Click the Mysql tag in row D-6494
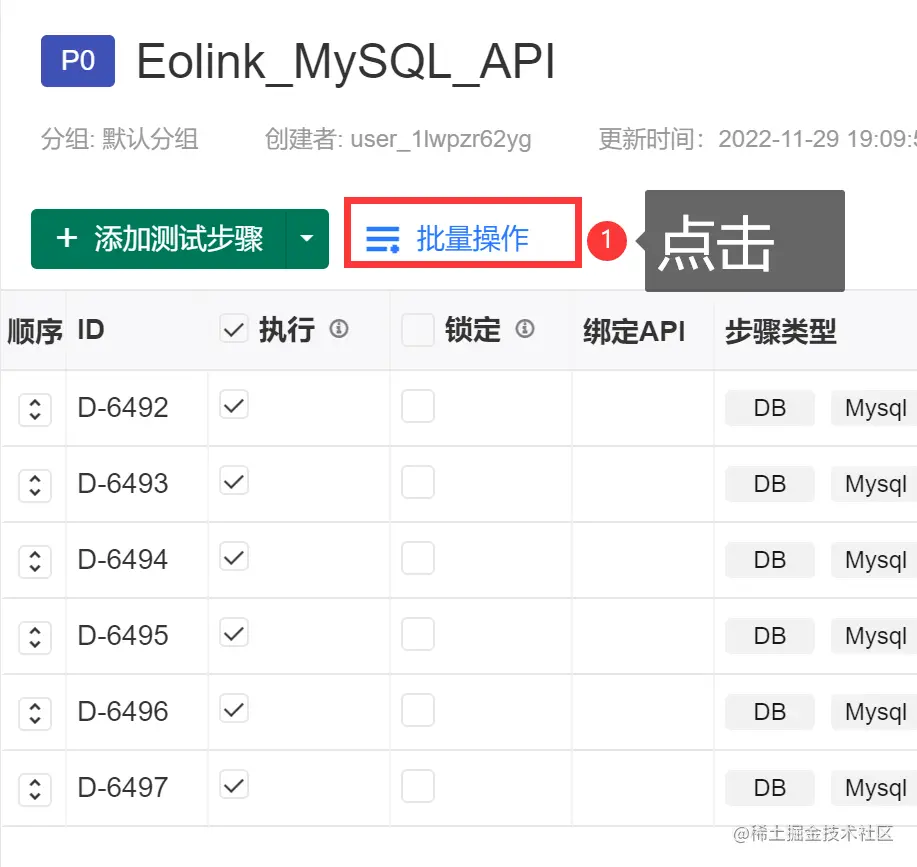917x867 pixels. [x=874, y=560]
